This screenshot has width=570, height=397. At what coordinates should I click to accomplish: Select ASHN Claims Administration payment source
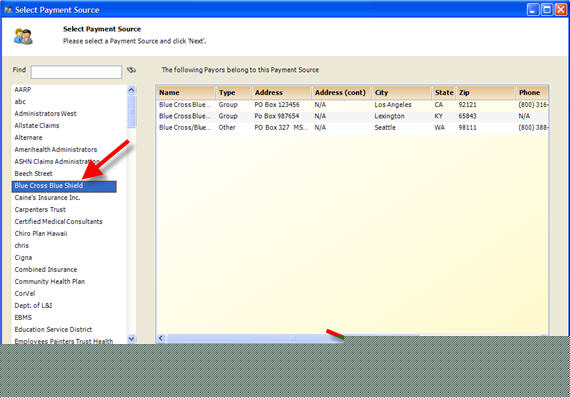pos(57,161)
